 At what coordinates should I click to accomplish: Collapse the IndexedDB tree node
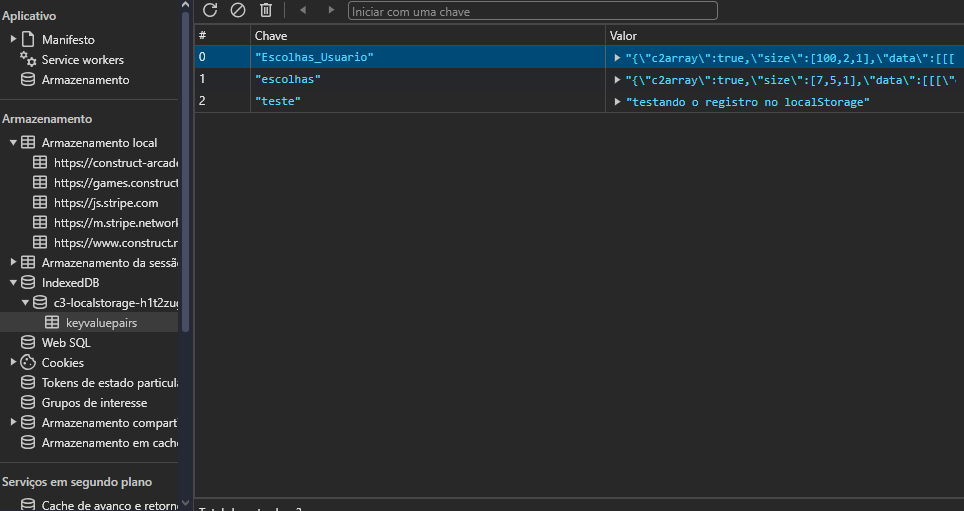coord(14,282)
